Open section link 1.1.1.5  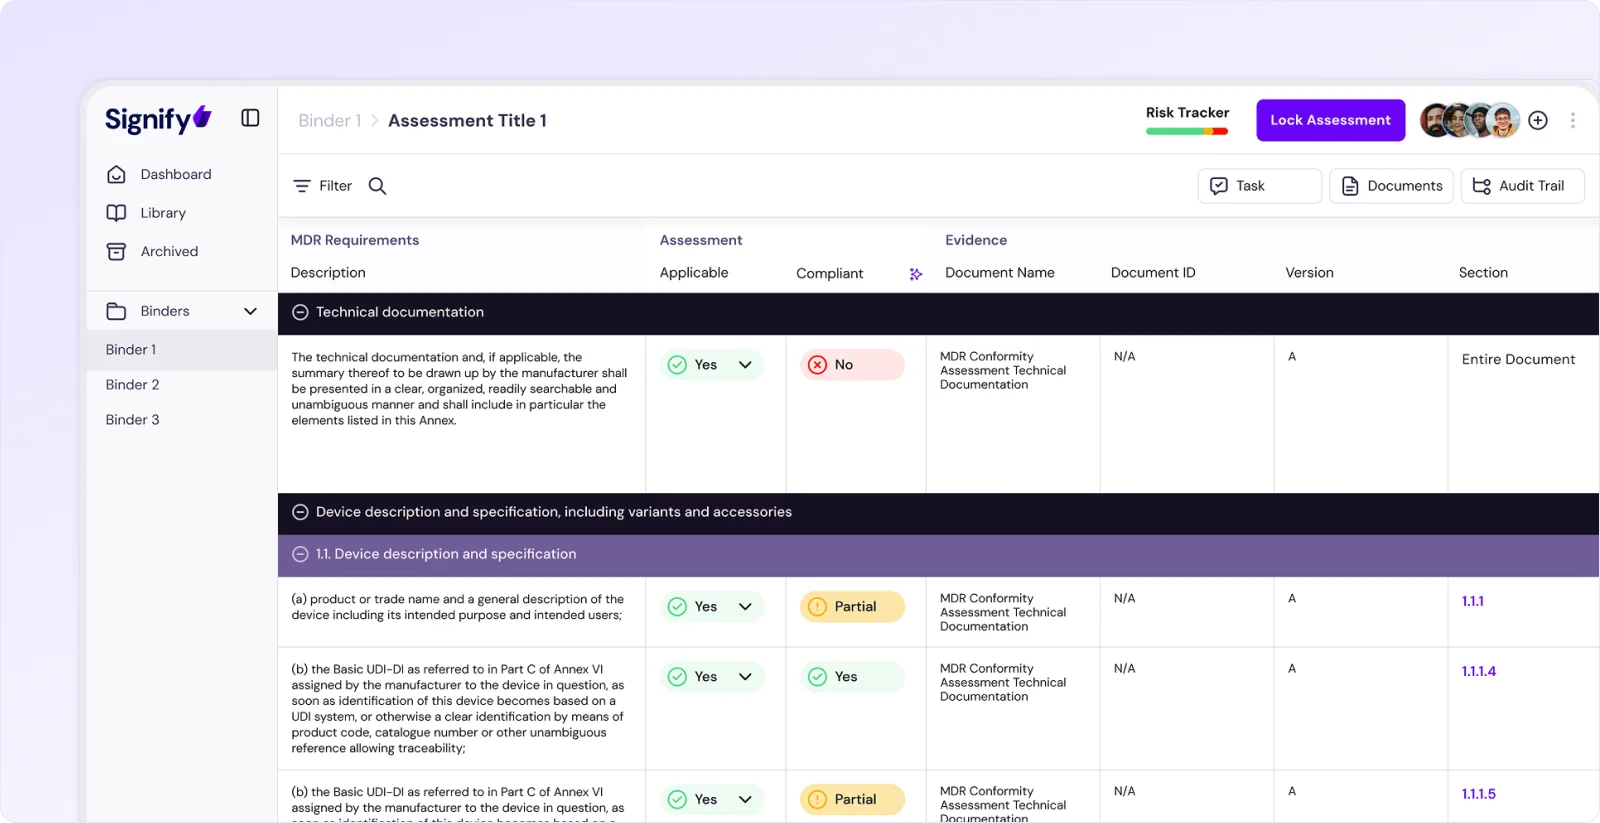pos(1479,794)
